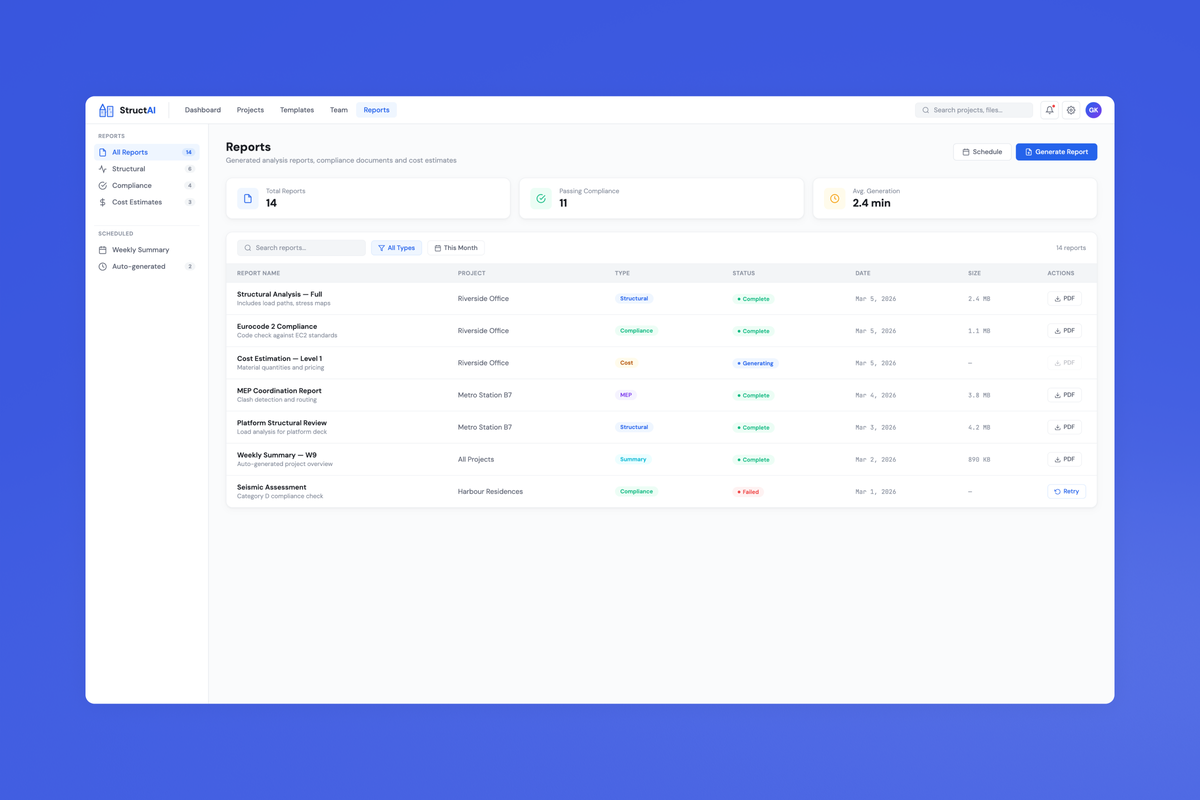Click the Generate Report button

click(x=1056, y=151)
